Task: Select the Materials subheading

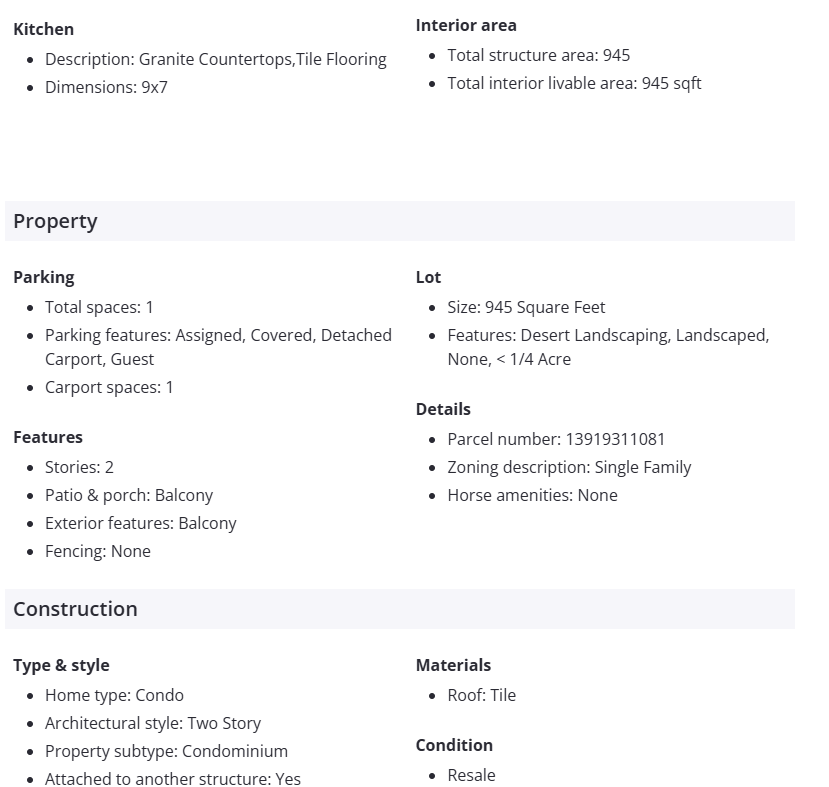Action: (x=453, y=665)
